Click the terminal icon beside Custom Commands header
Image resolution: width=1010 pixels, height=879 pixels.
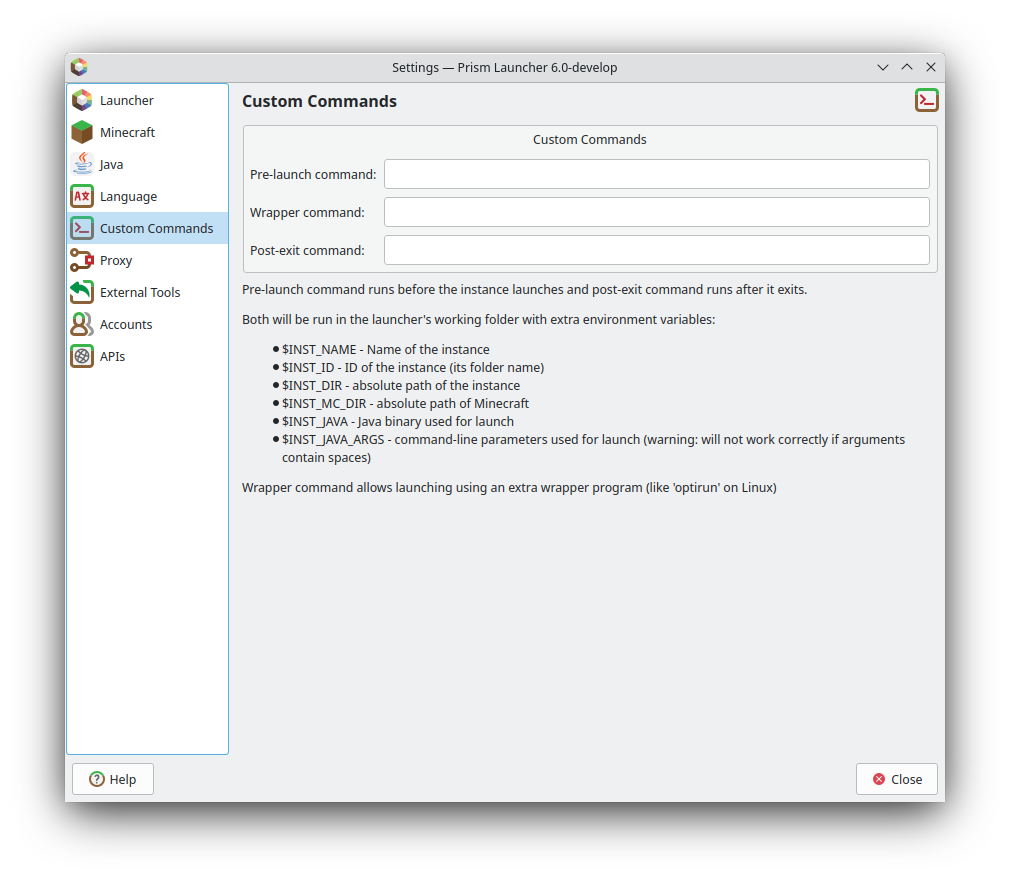[x=926, y=100]
